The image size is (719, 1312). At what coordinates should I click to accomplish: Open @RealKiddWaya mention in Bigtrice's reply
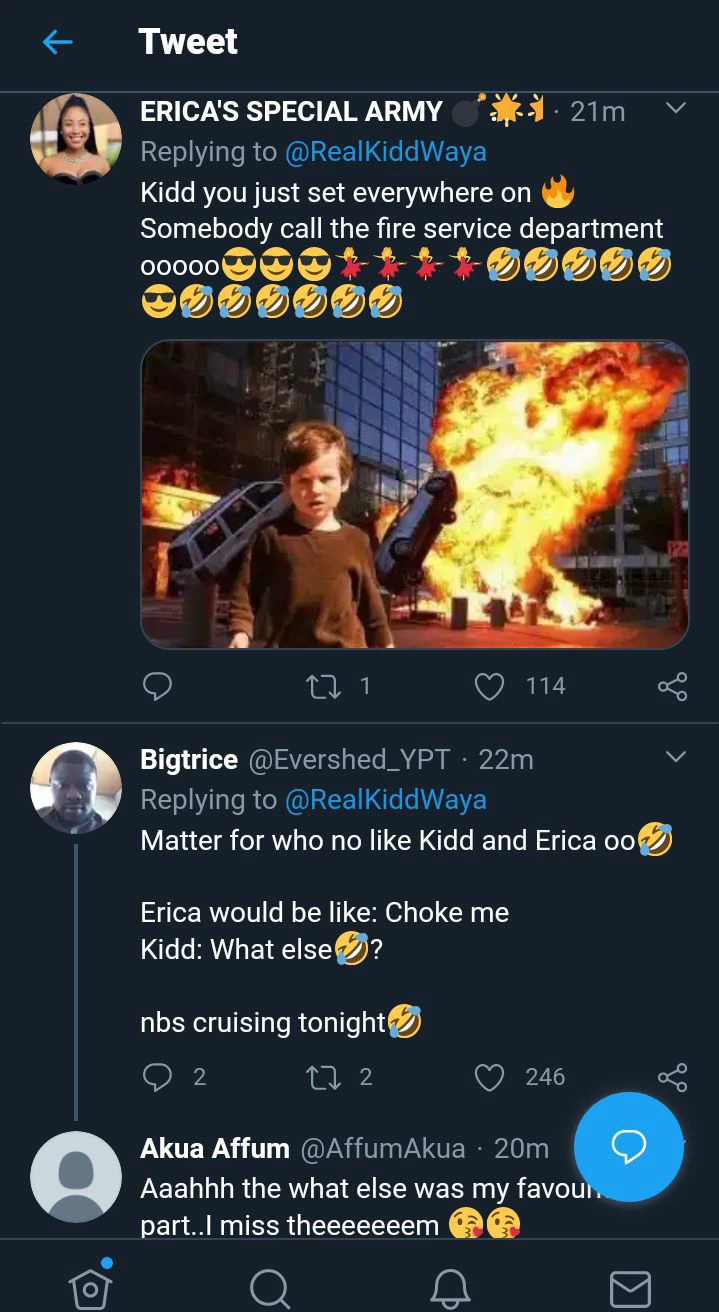point(385,800)
